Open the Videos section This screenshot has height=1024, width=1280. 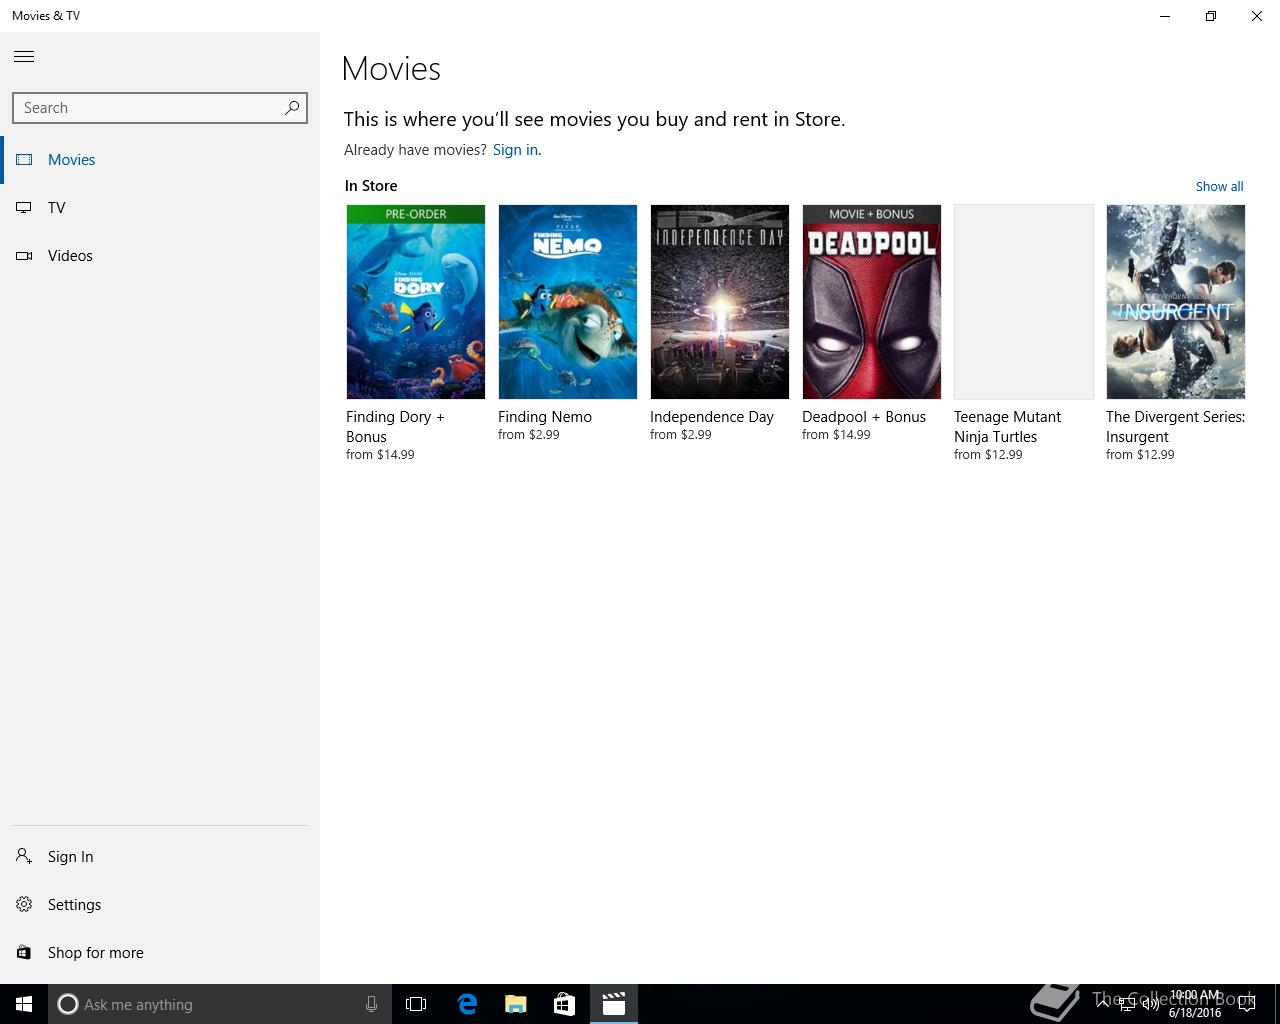[x=160, y=256]
